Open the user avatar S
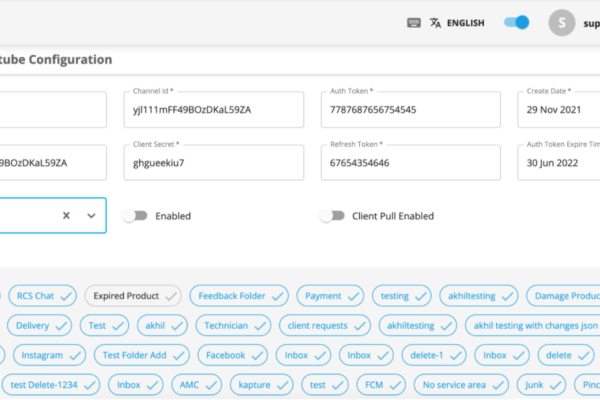This screenshot has height=400, width=600. coord(561,23)
